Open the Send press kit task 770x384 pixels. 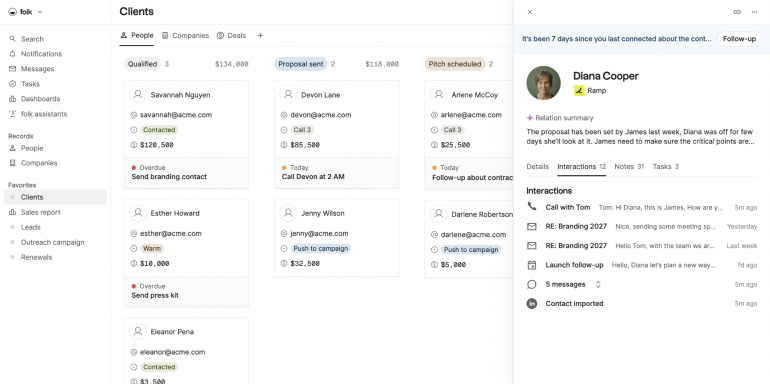click(155, 296)
